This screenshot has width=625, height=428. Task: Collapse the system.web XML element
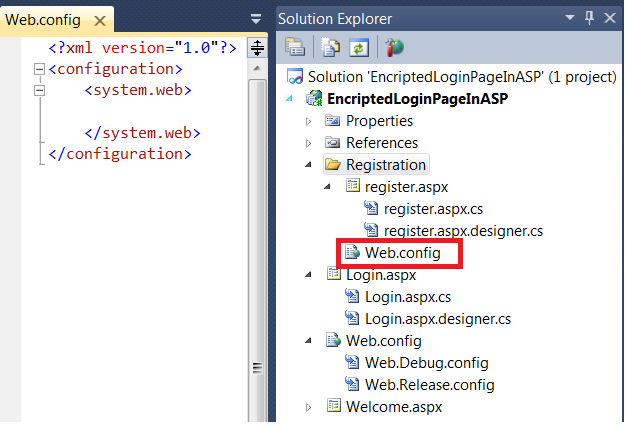tap(39, 90)
